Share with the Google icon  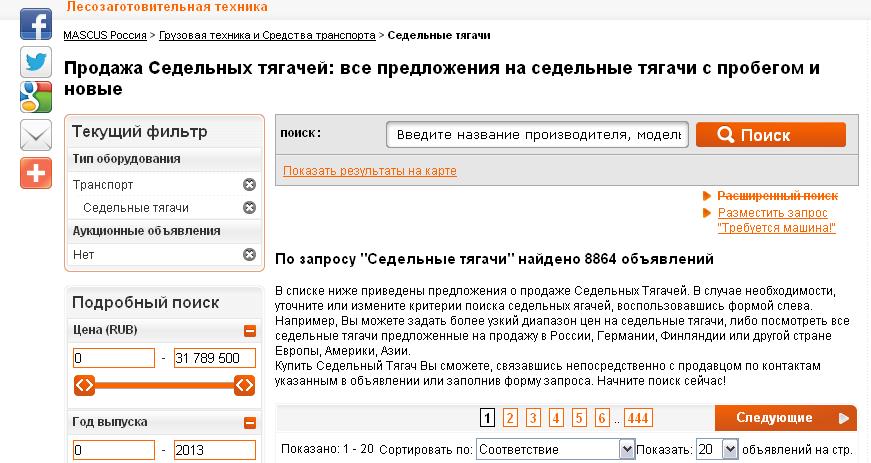click(36, 97)
